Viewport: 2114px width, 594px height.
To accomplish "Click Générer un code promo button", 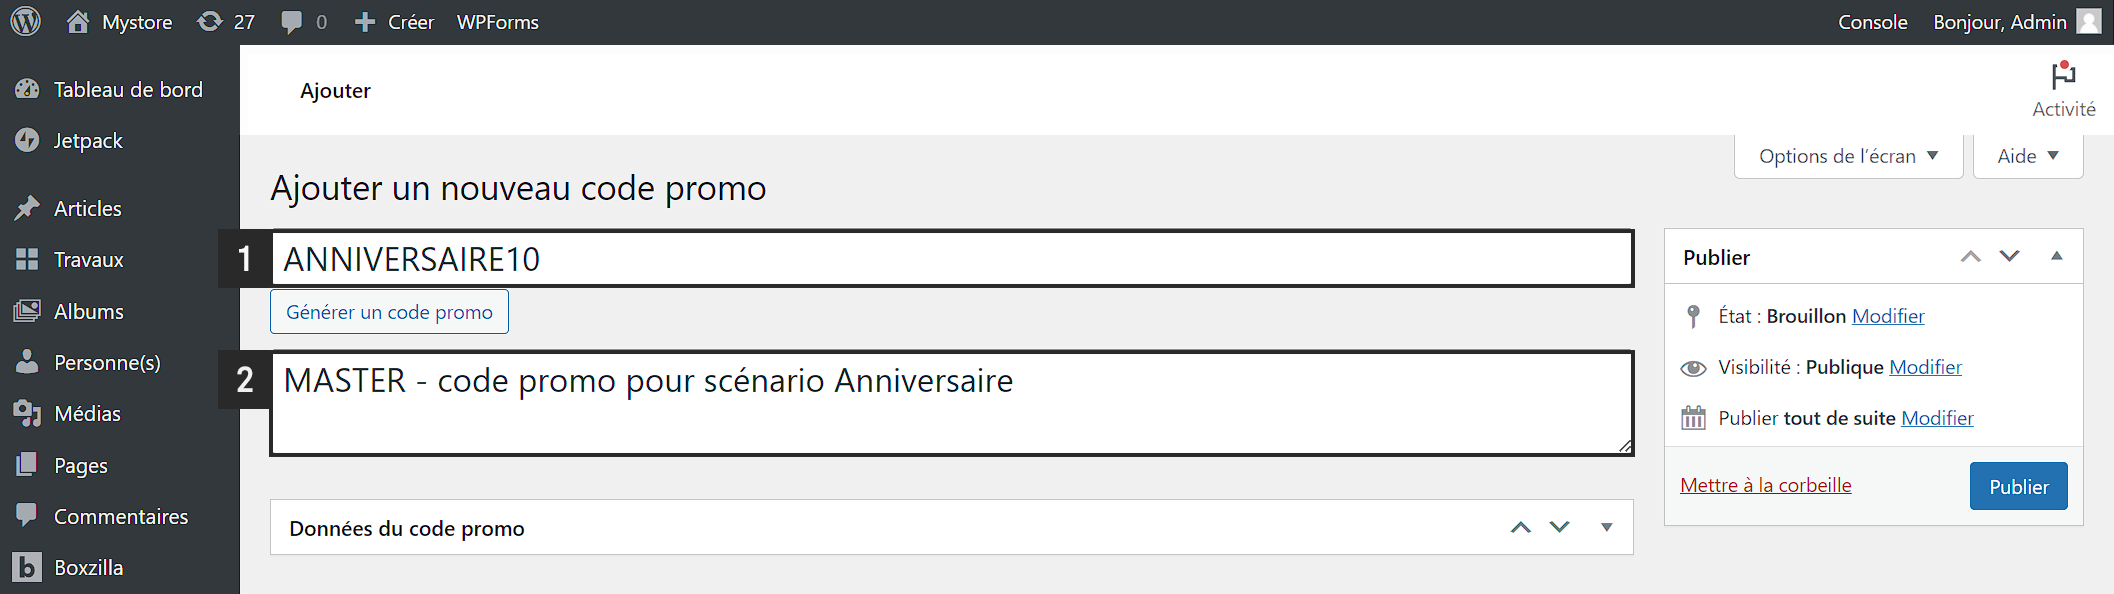I will click(x=389, y=312).
